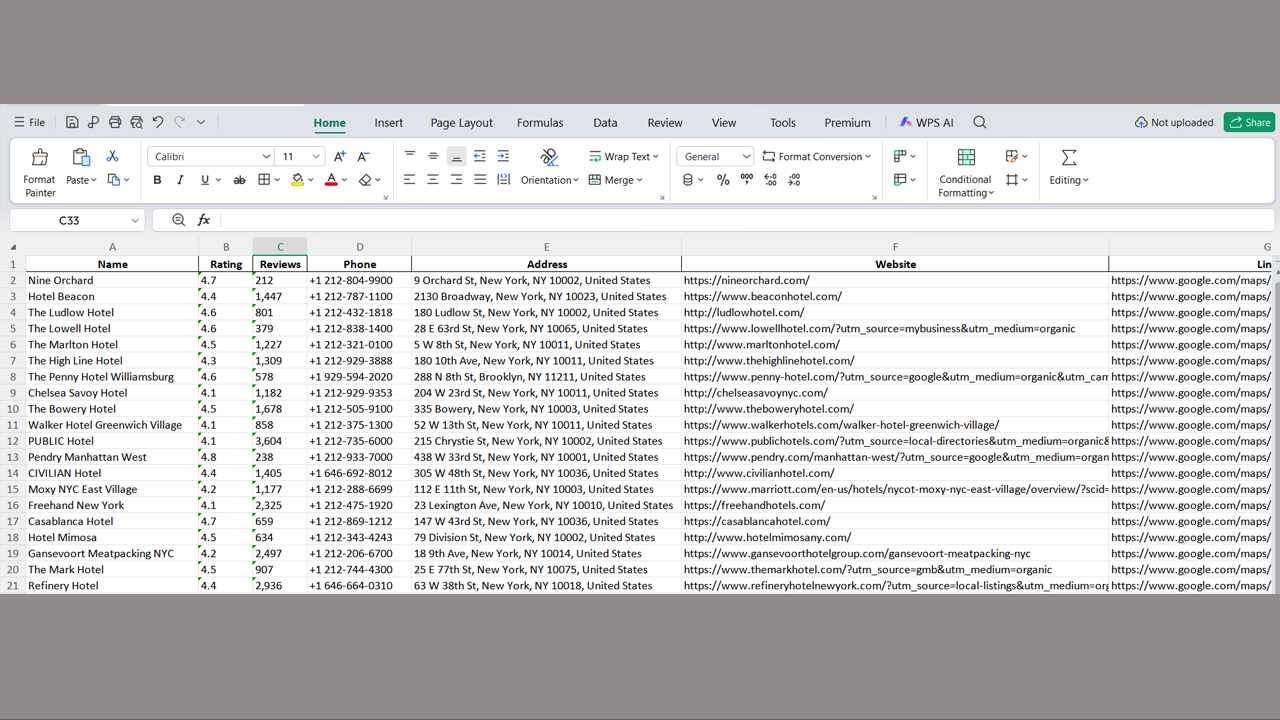The width and height of the screenshot is (1280, 720).
Task: Click the Cut scissors icon
Action: pyautogui.click(x=112, y=156)
